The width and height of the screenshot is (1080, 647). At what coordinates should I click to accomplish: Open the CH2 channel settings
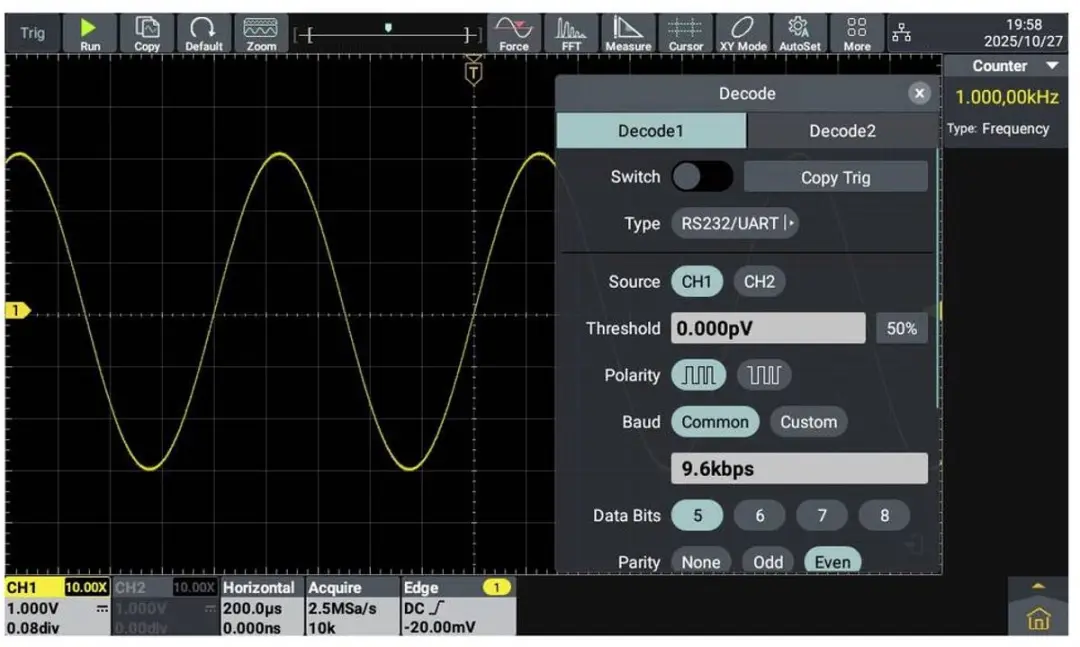(165, 606)
